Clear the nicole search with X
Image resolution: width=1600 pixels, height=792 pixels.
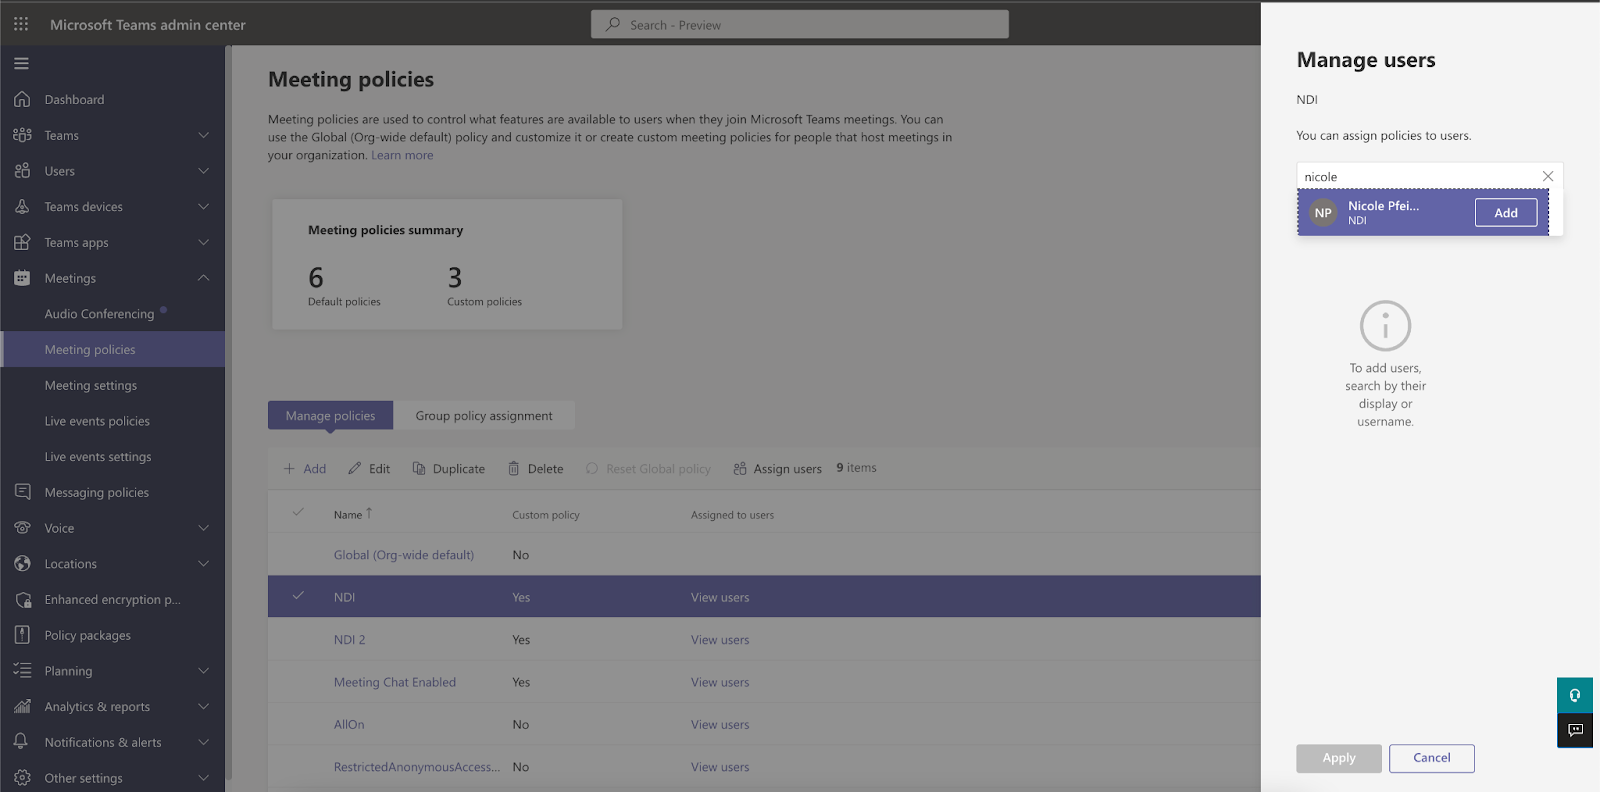(1548, 176)
